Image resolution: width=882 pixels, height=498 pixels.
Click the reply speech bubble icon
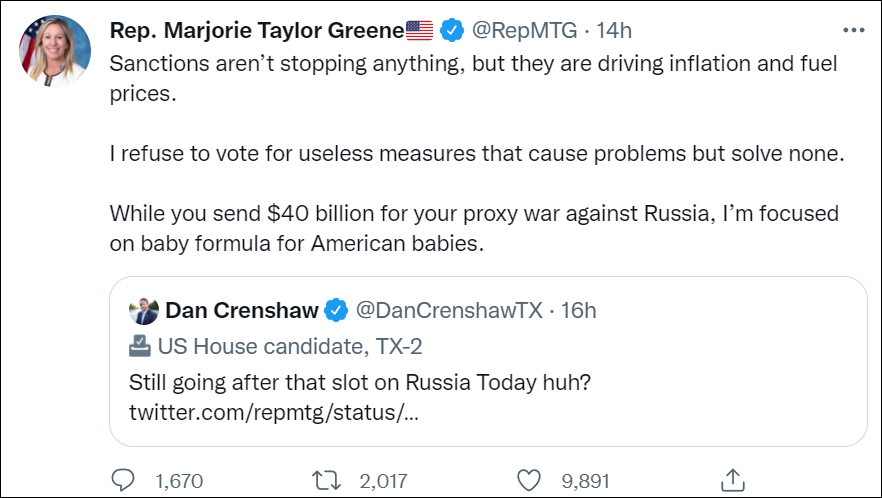[123, 480]
